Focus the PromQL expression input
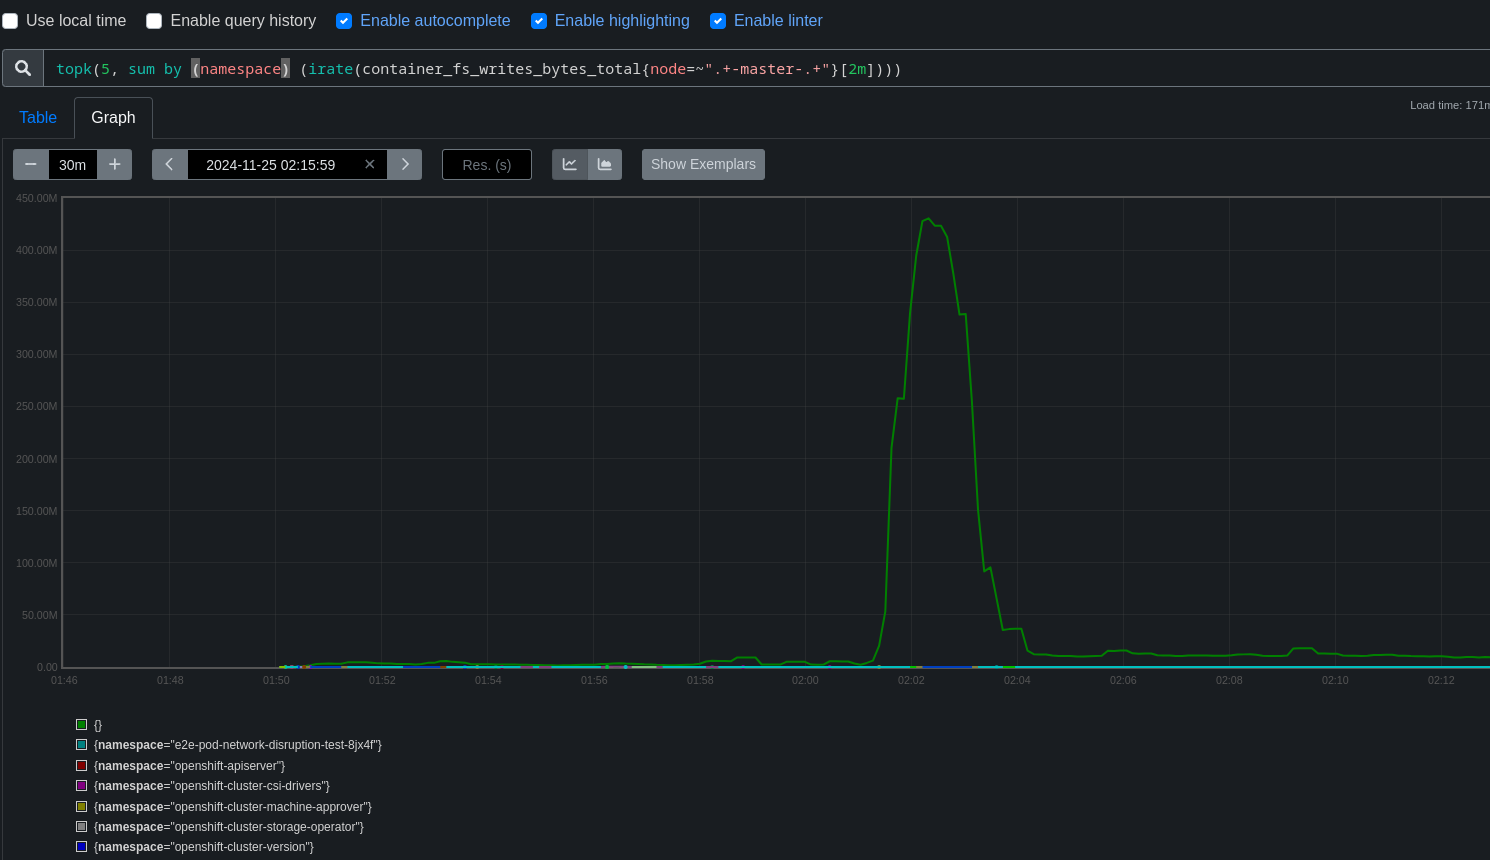The width and height of the screenshot is (1490, 860). click(767, 69)
